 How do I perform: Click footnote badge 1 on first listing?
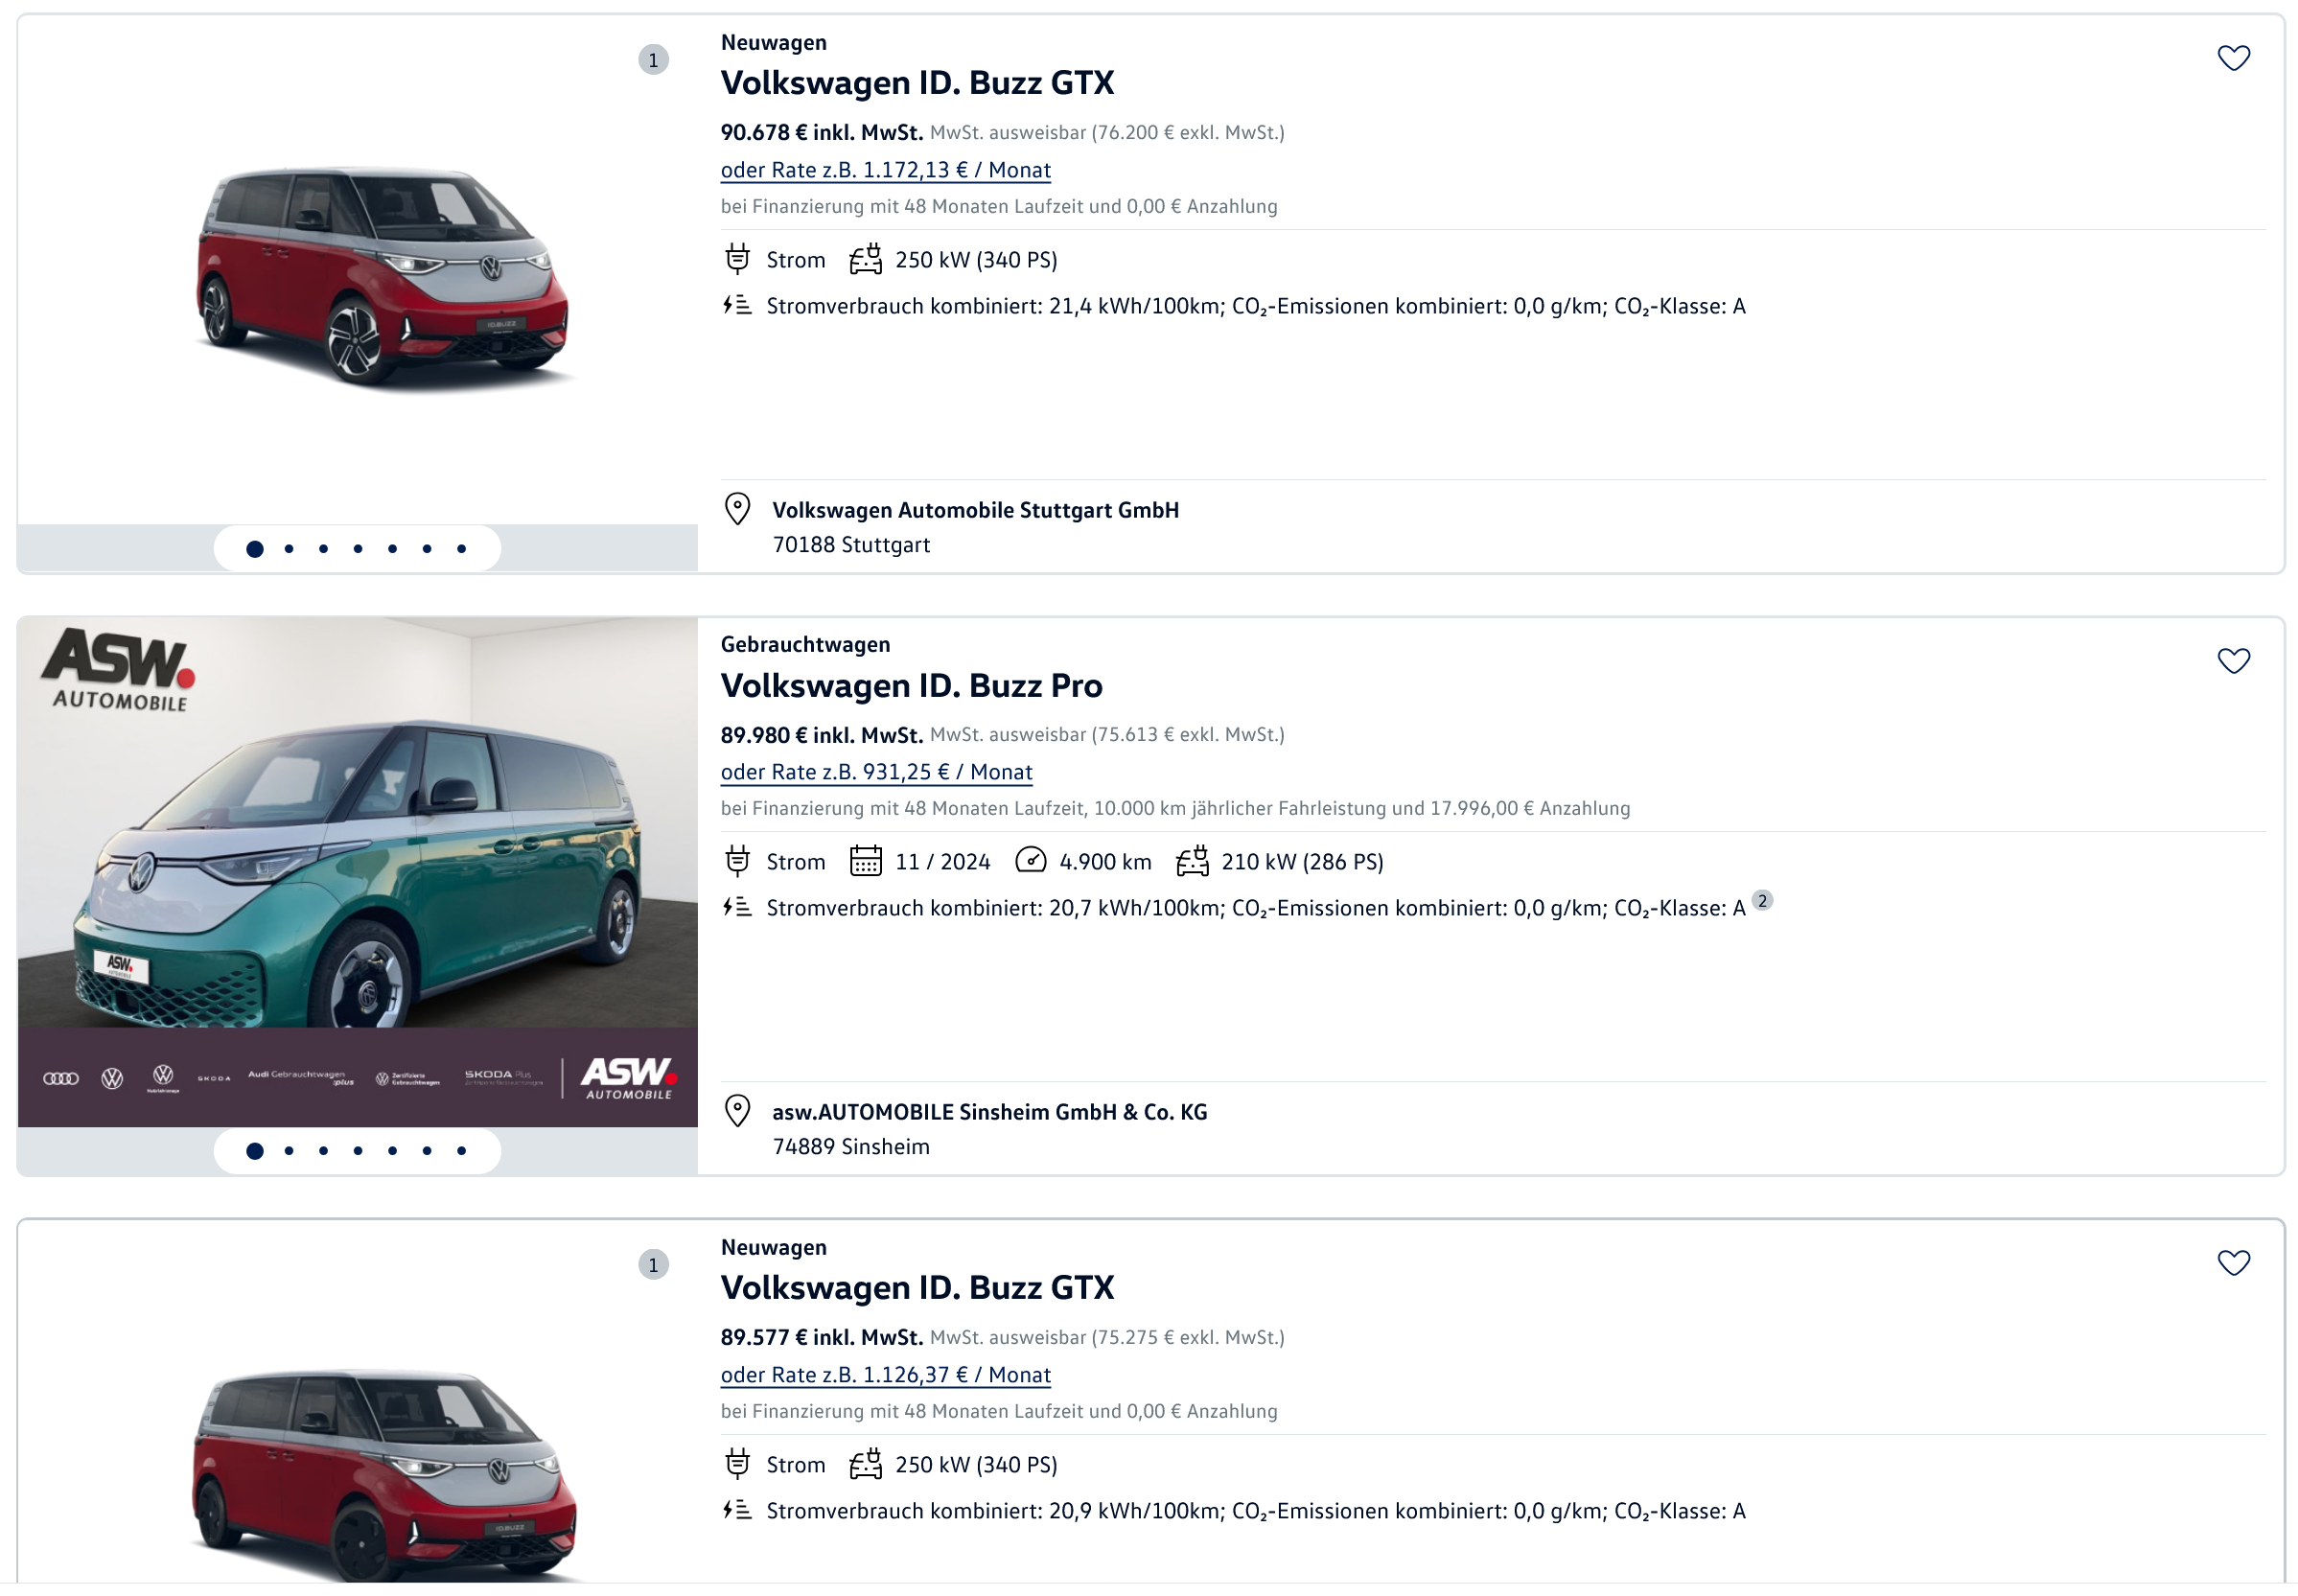[653, 60]
